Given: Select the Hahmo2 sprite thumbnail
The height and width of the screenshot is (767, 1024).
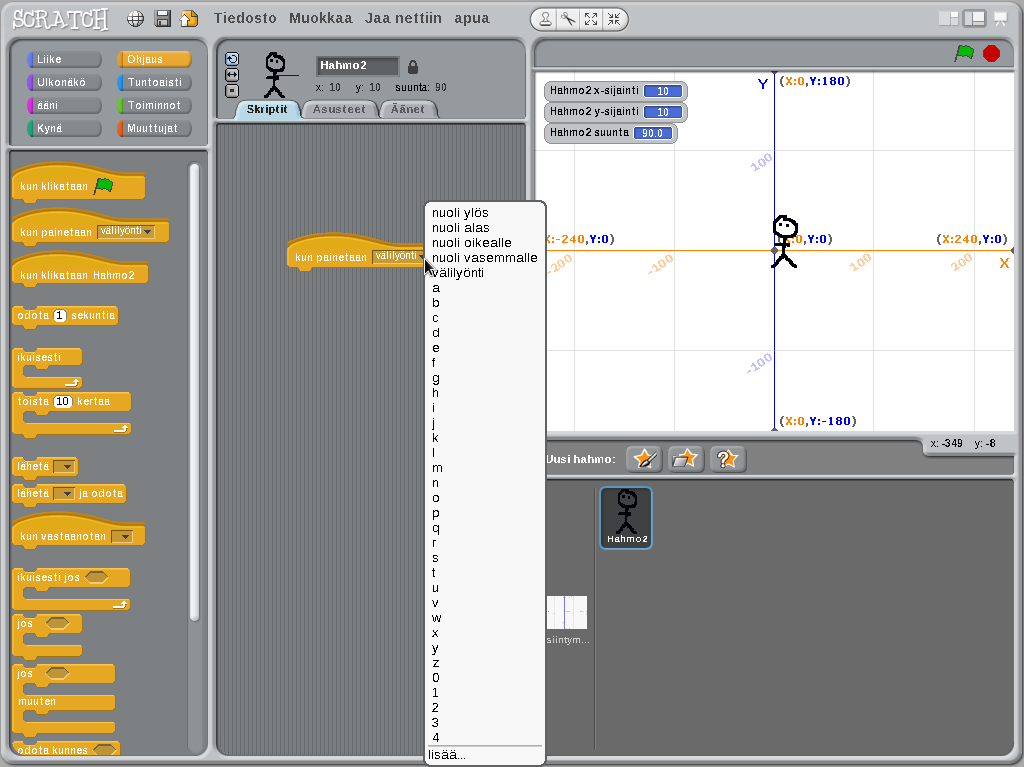Looking at the screenshot, I should tap(626, 517).
